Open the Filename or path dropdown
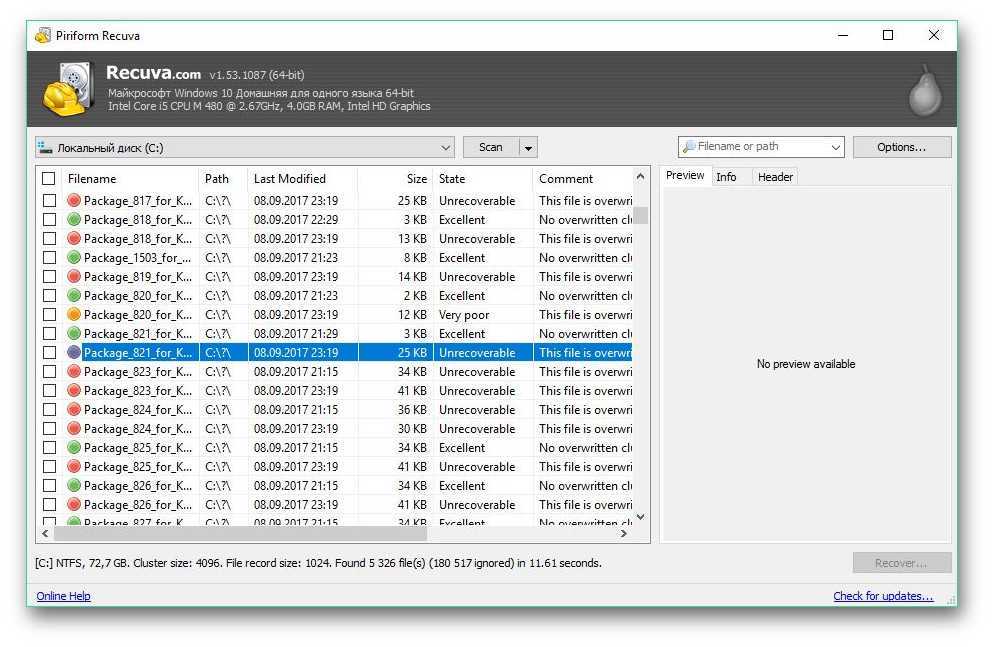This screenshot has width=992, height=647. [835, 148]
